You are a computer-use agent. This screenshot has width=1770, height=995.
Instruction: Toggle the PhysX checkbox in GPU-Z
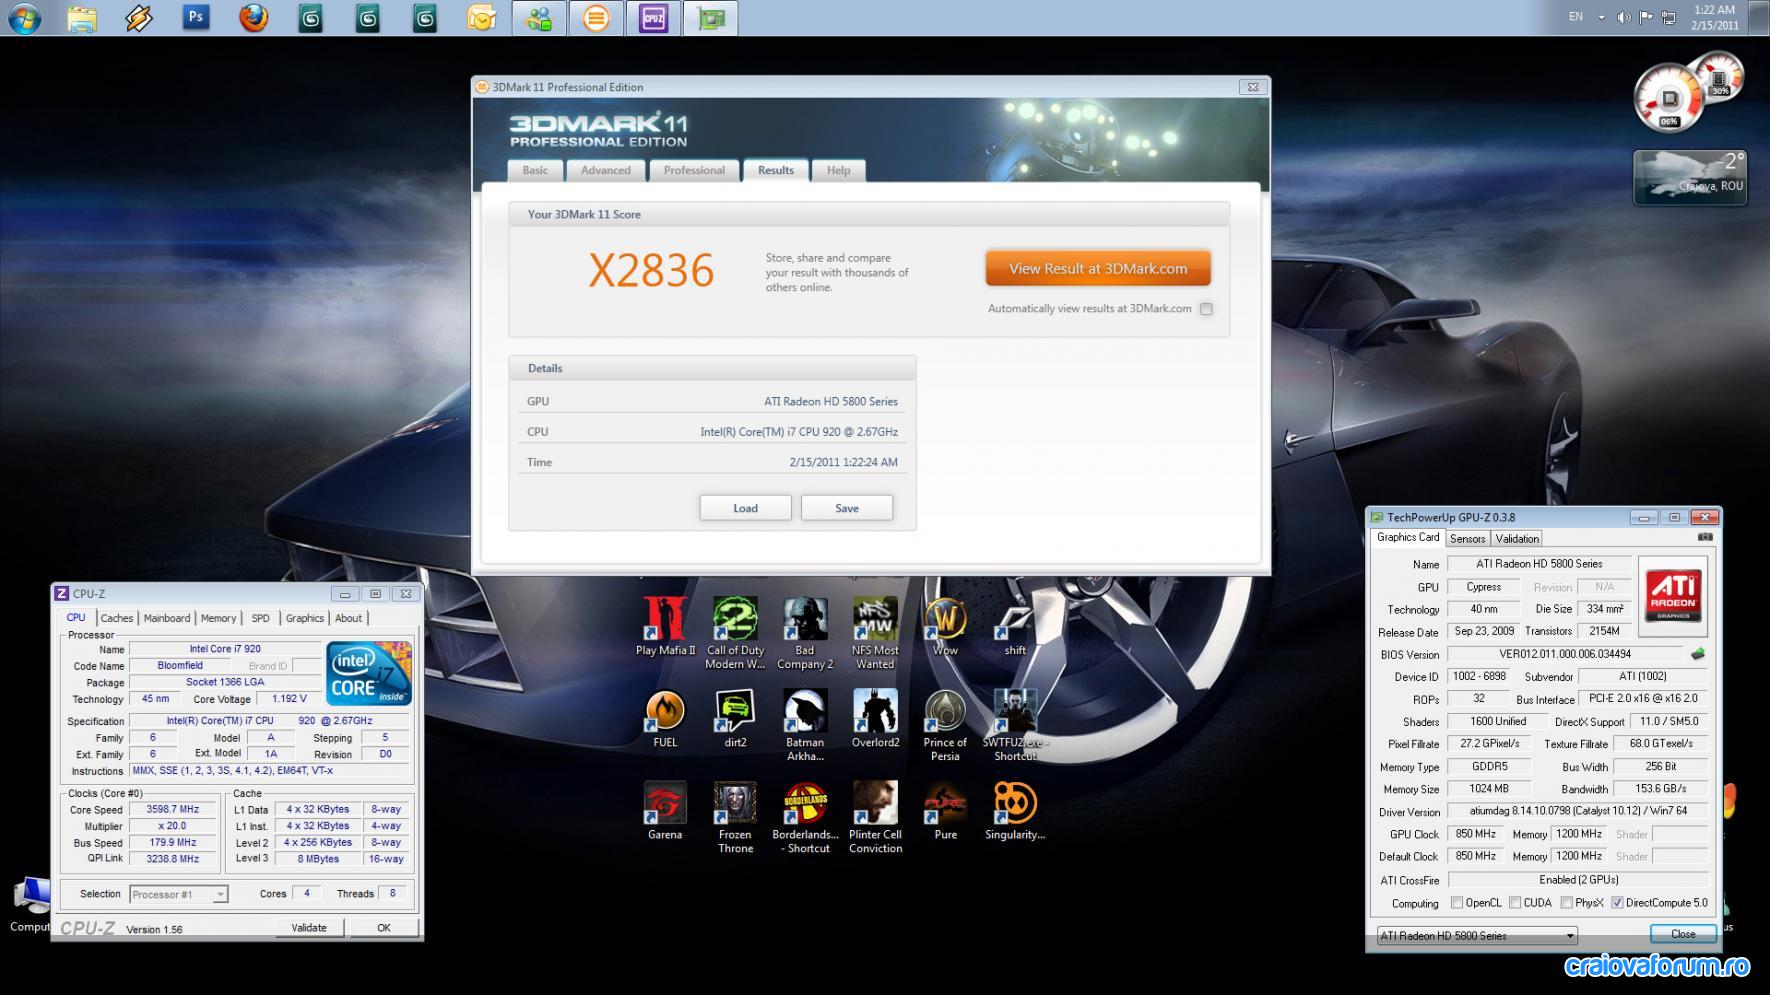(1566, 903)
